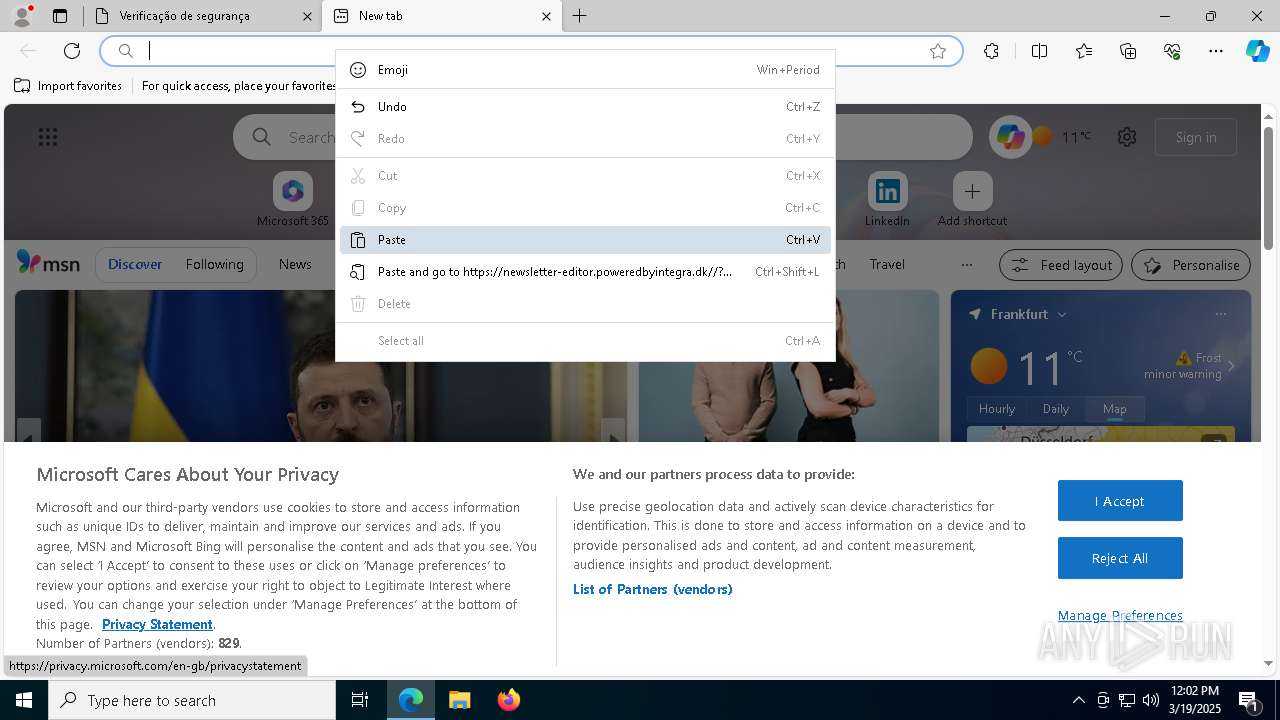
Task: Toggle split screen icon
Action: [1039, 51]
